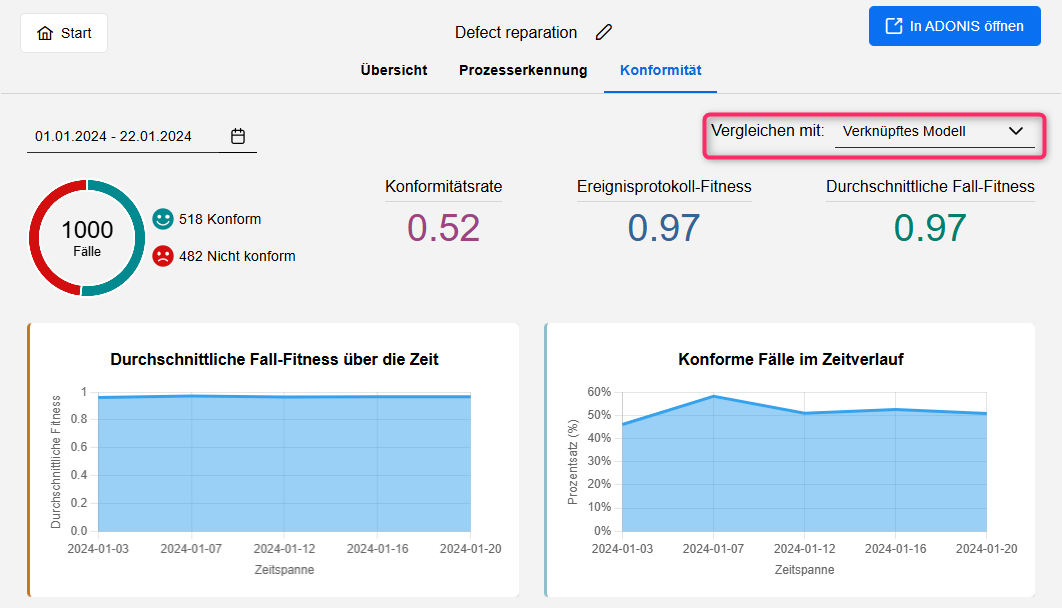The width and height of the screenshot is (1062, 608).
Task: Click the Durchschnittliche Fall-Fitness über die Zeit chart title
Action: (274, 359)
